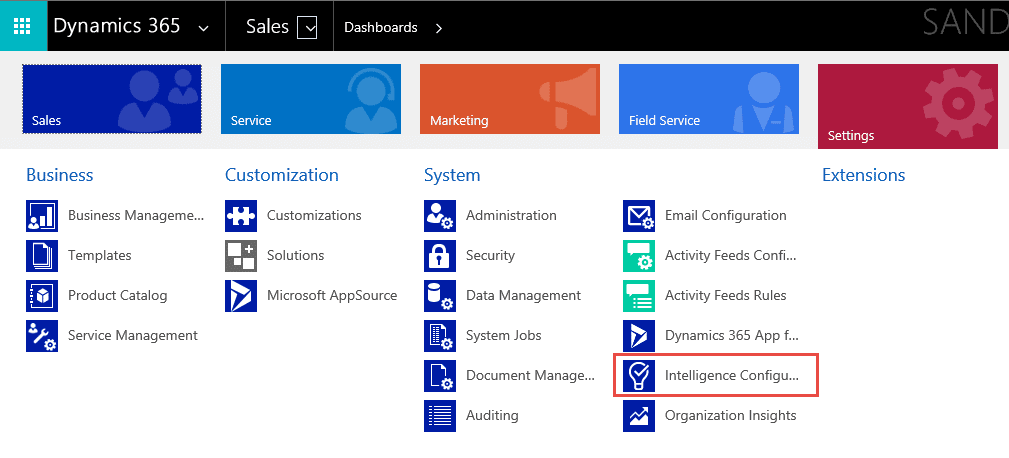Click the Auditing icon
1009x458 pixels.
pyautogui.click(x=440, y=416)
